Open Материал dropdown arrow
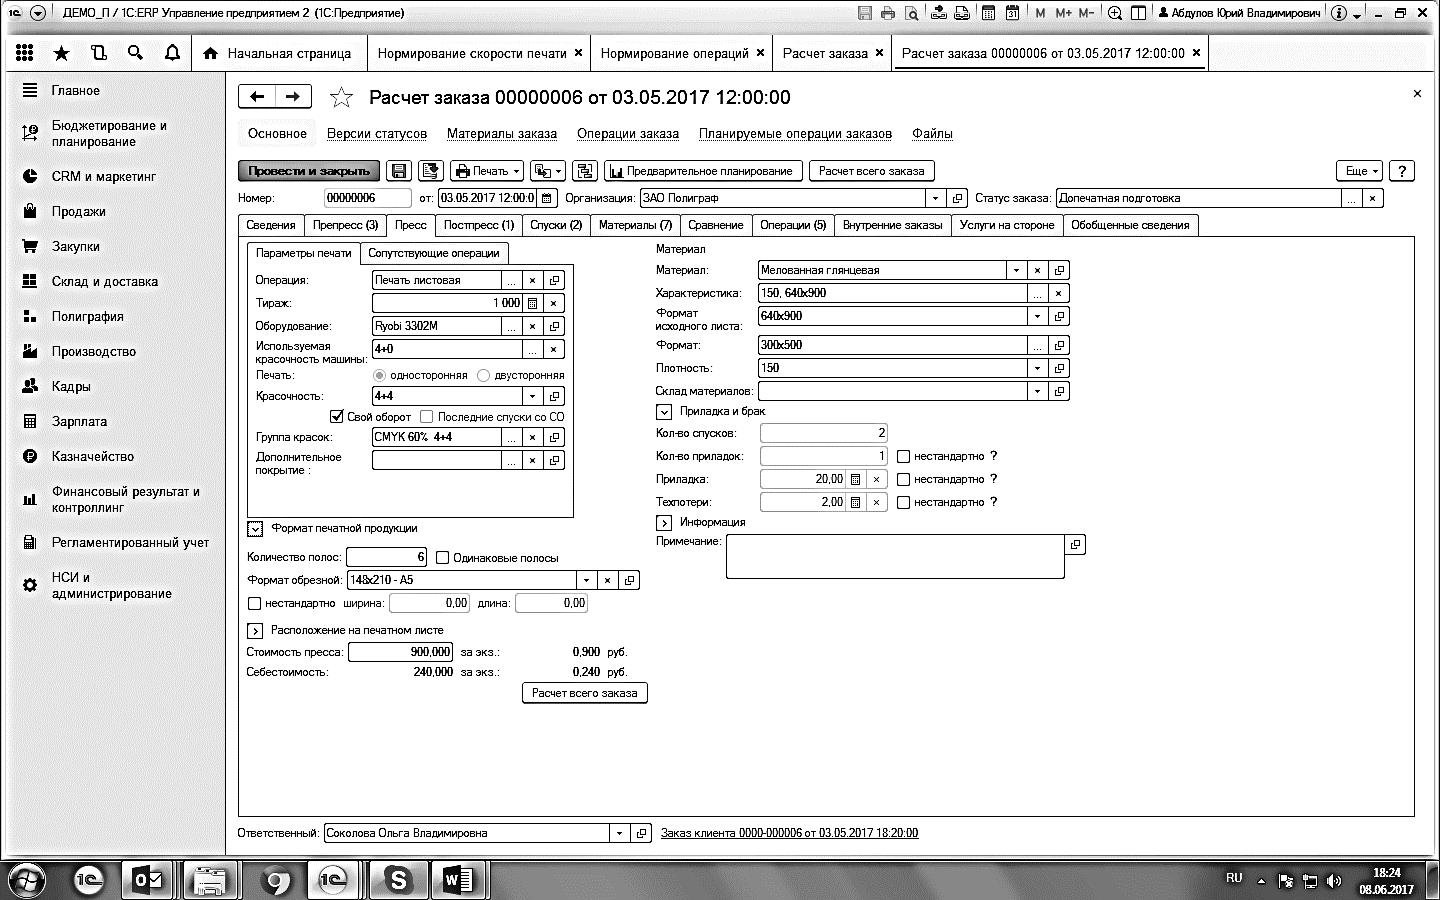The height and width of the screenshot is (900, 1440). (x=1016, y=270)
